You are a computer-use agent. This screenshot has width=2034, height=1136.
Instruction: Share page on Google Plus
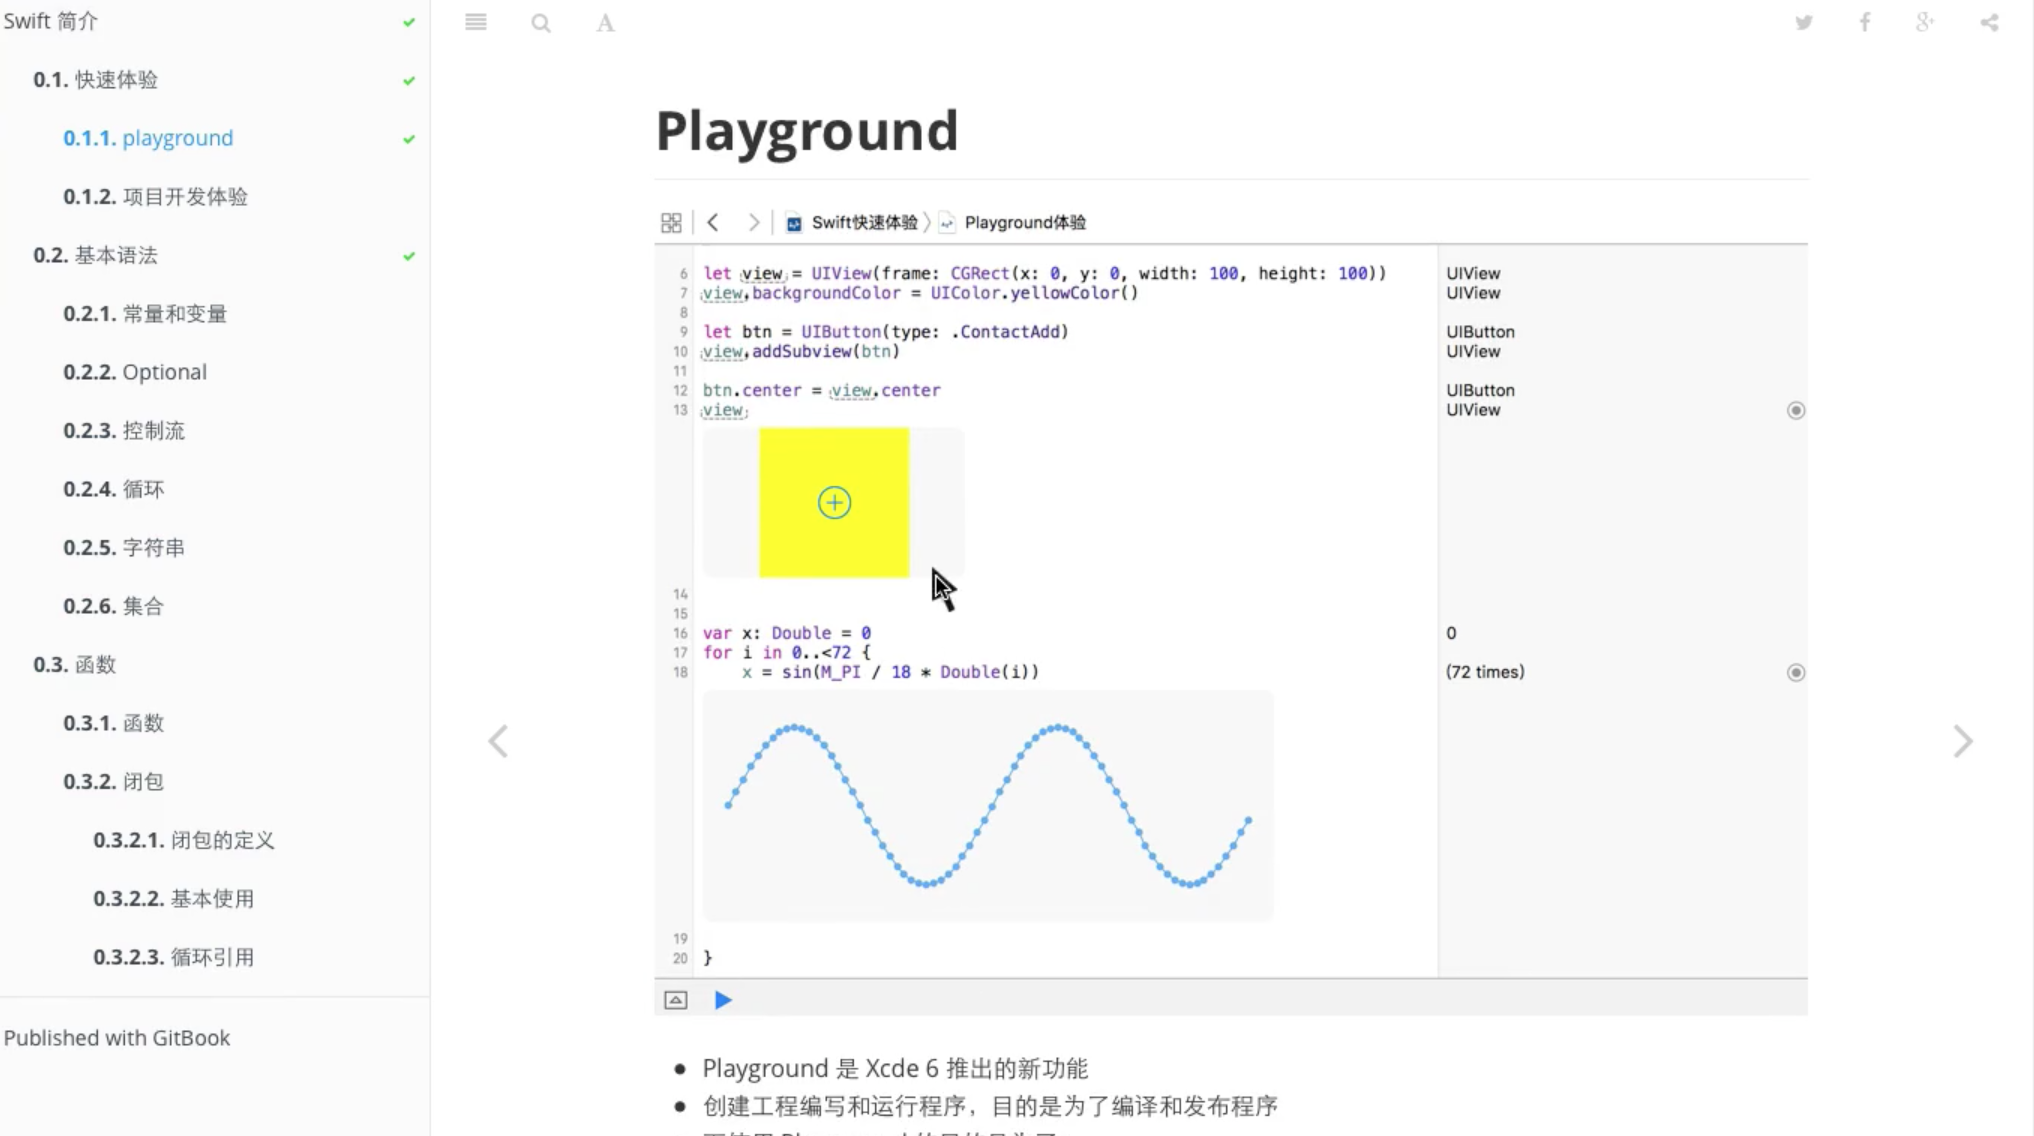[x=1925, y=22]
